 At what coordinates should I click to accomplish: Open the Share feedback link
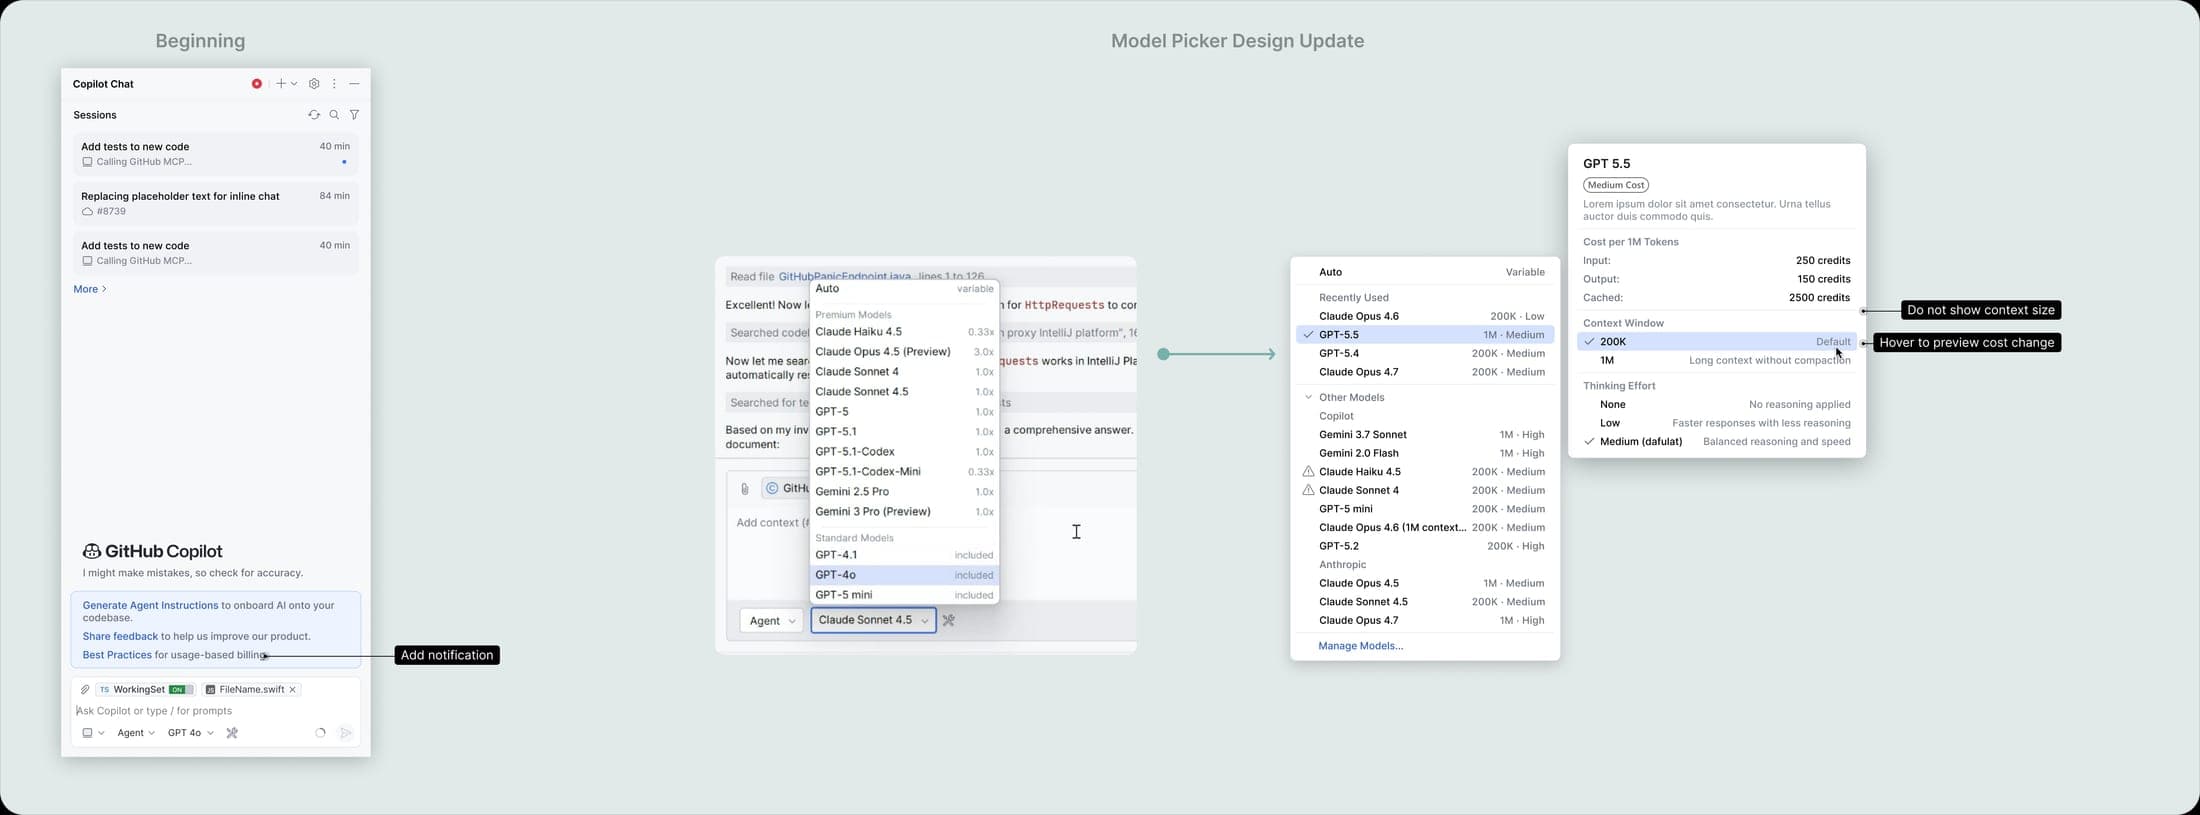120,636
